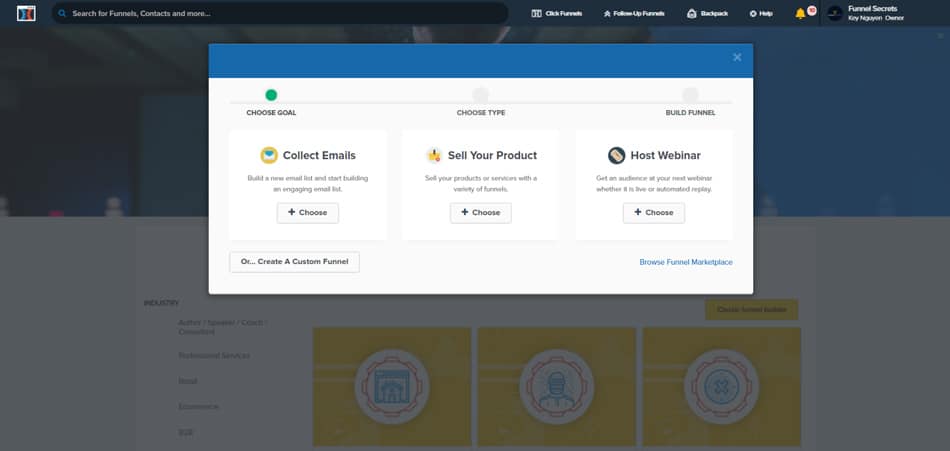Select the Build Funnel step marker
The height and width of the screenshot is (451, 950).
coord(690,95)
